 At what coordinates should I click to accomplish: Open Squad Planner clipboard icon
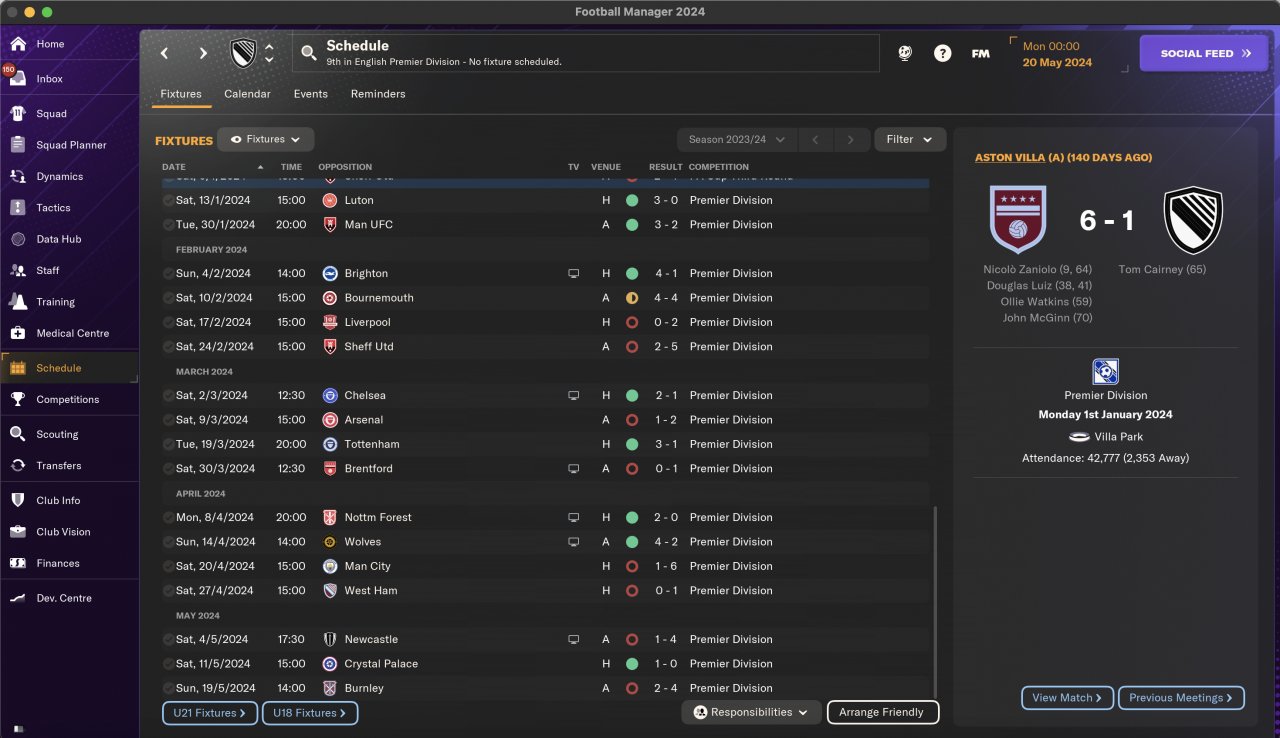tap(18, 145)
